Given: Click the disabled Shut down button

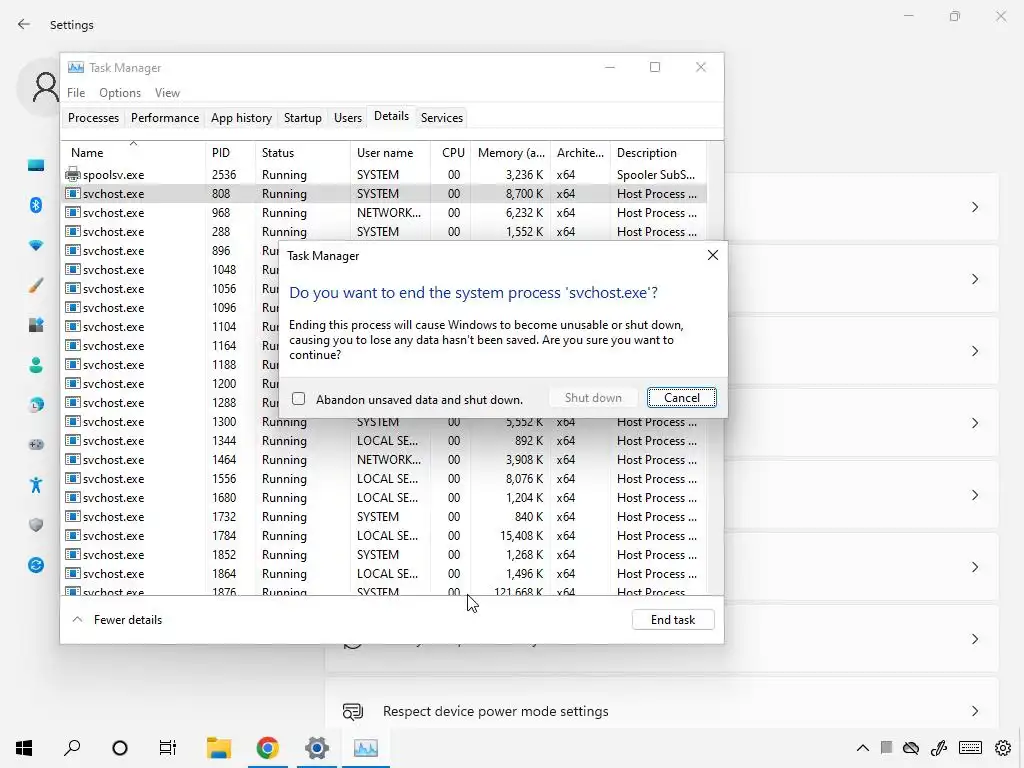Looking at the screenshot, I should (x=592, y=398).
